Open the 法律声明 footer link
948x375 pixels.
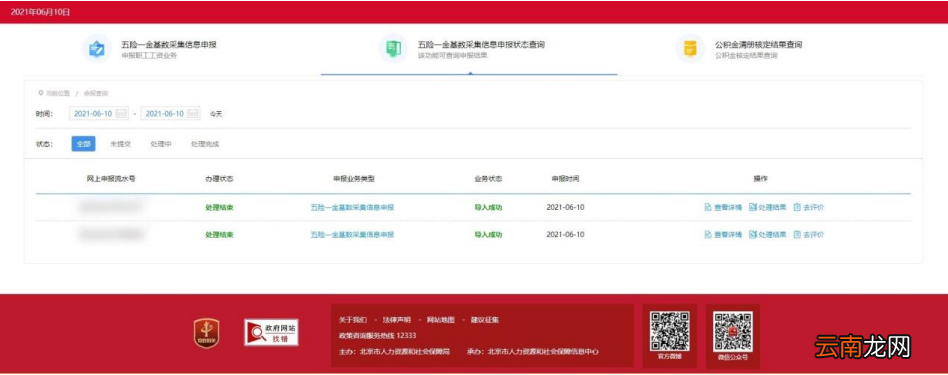(397, 319)
